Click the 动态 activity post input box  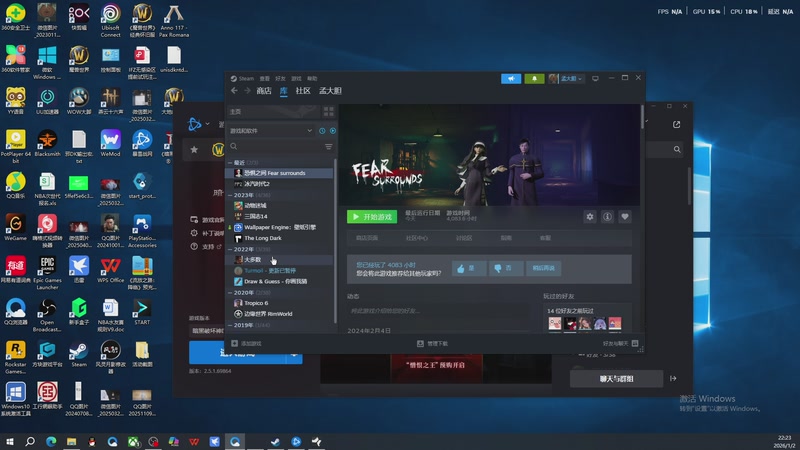pos(438,311)
